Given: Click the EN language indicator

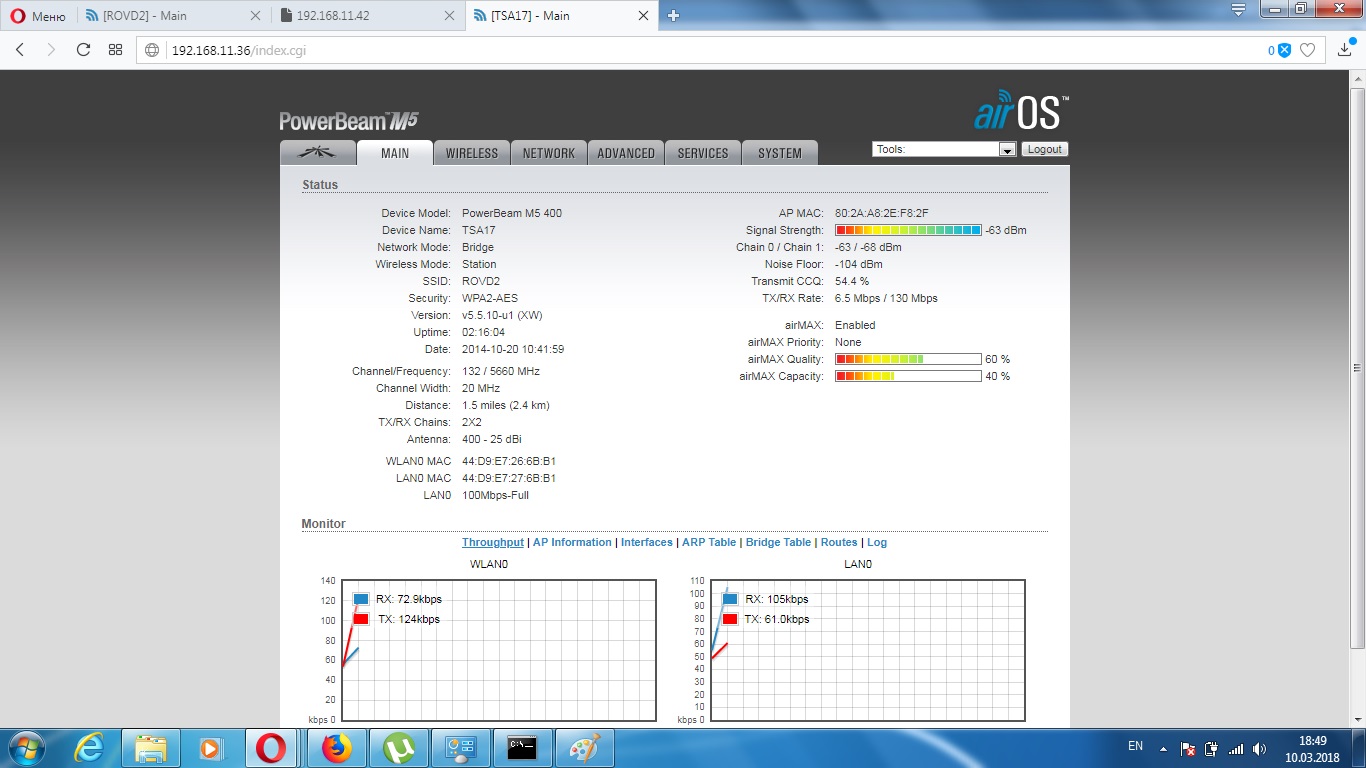Looking at the screenshot, I should click(x=1135, y=746).
